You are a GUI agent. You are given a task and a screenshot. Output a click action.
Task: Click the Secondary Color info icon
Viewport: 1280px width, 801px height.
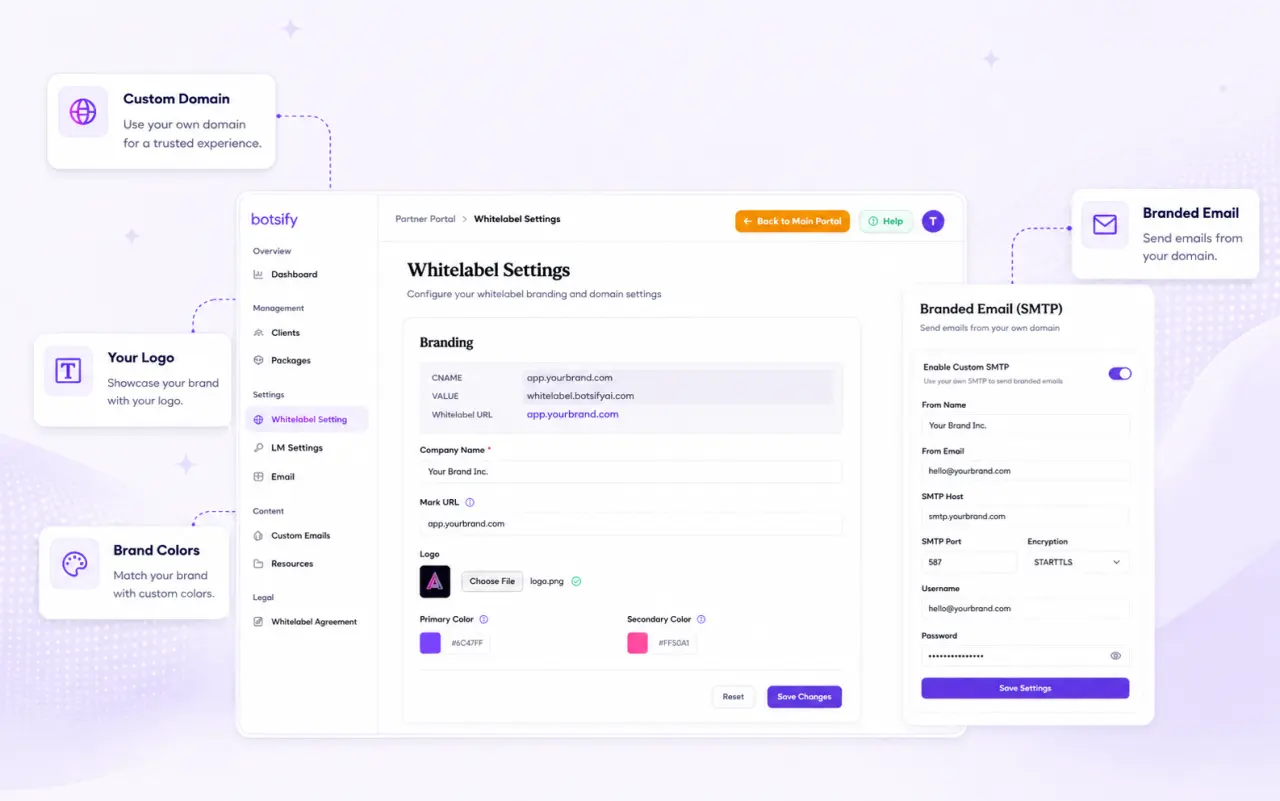(x=701, y=620)
